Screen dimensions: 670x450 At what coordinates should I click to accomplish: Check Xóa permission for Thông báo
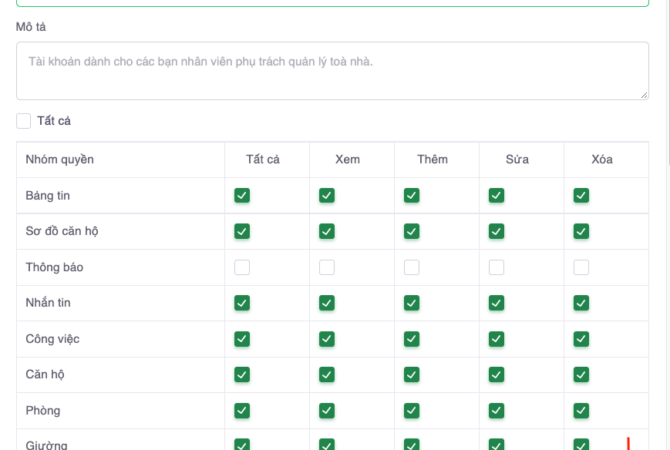(581, 267)
